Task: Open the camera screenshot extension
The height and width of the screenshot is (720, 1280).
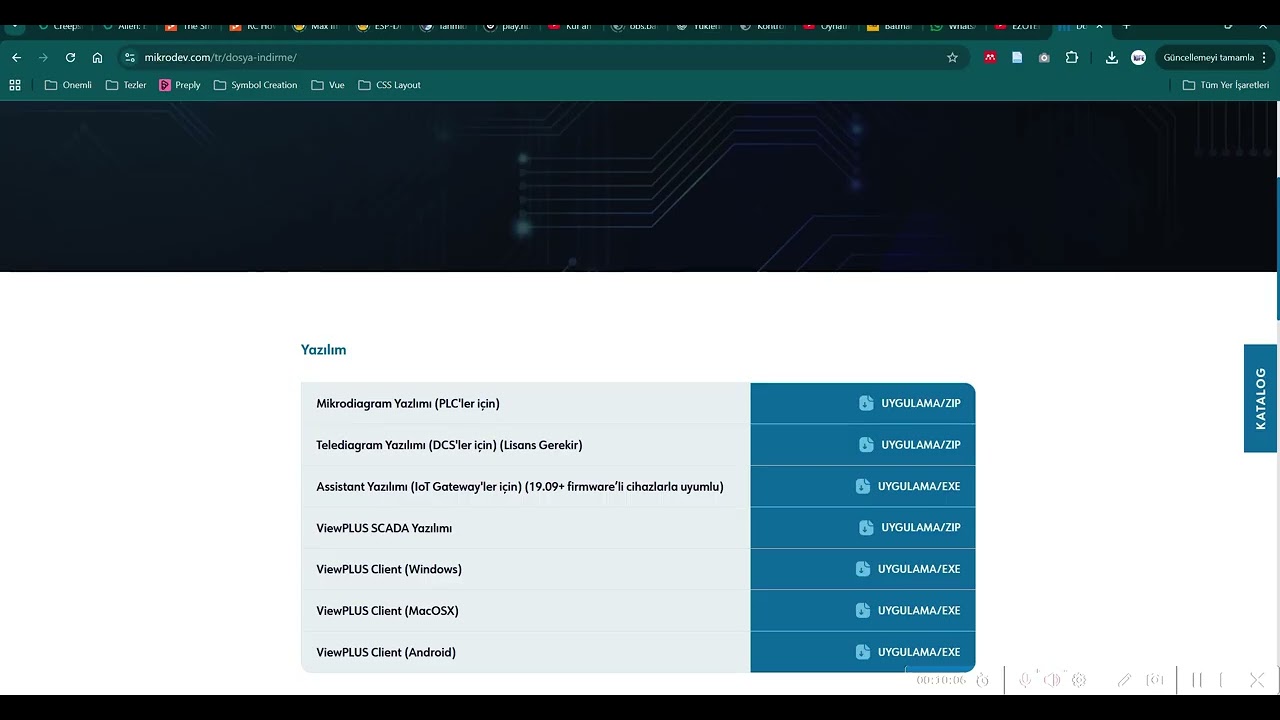Action: [x=1044, y=58]
